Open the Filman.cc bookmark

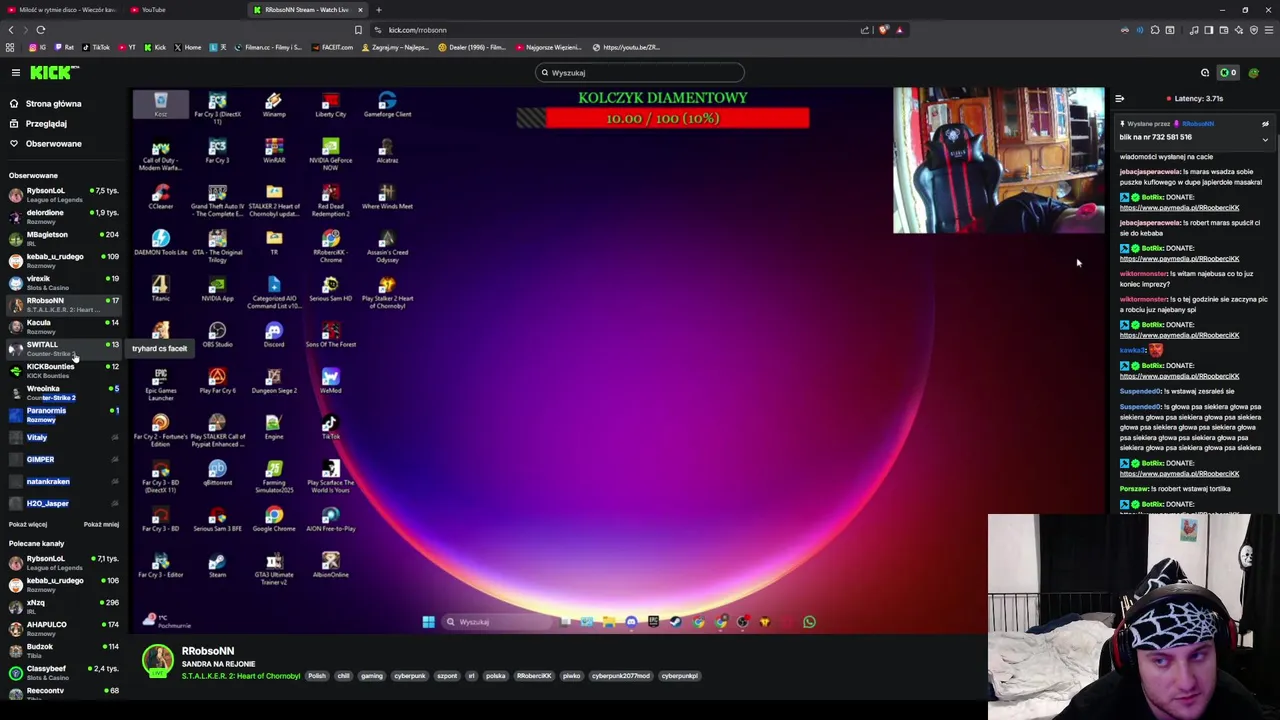pyautogui.click(x=267, y=47)
